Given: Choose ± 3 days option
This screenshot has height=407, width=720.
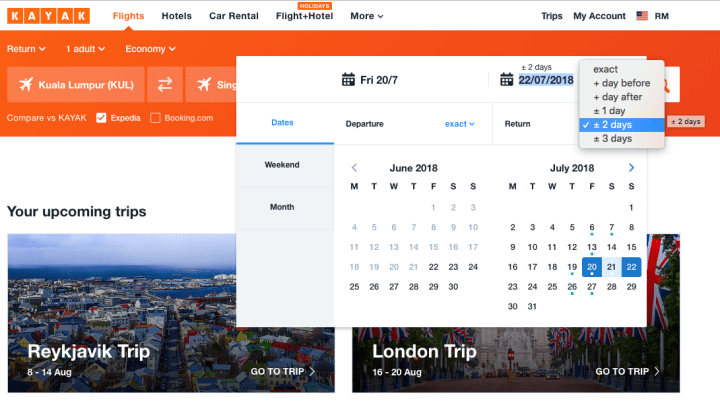Looking at the screenshot, I should click(622, 138).
